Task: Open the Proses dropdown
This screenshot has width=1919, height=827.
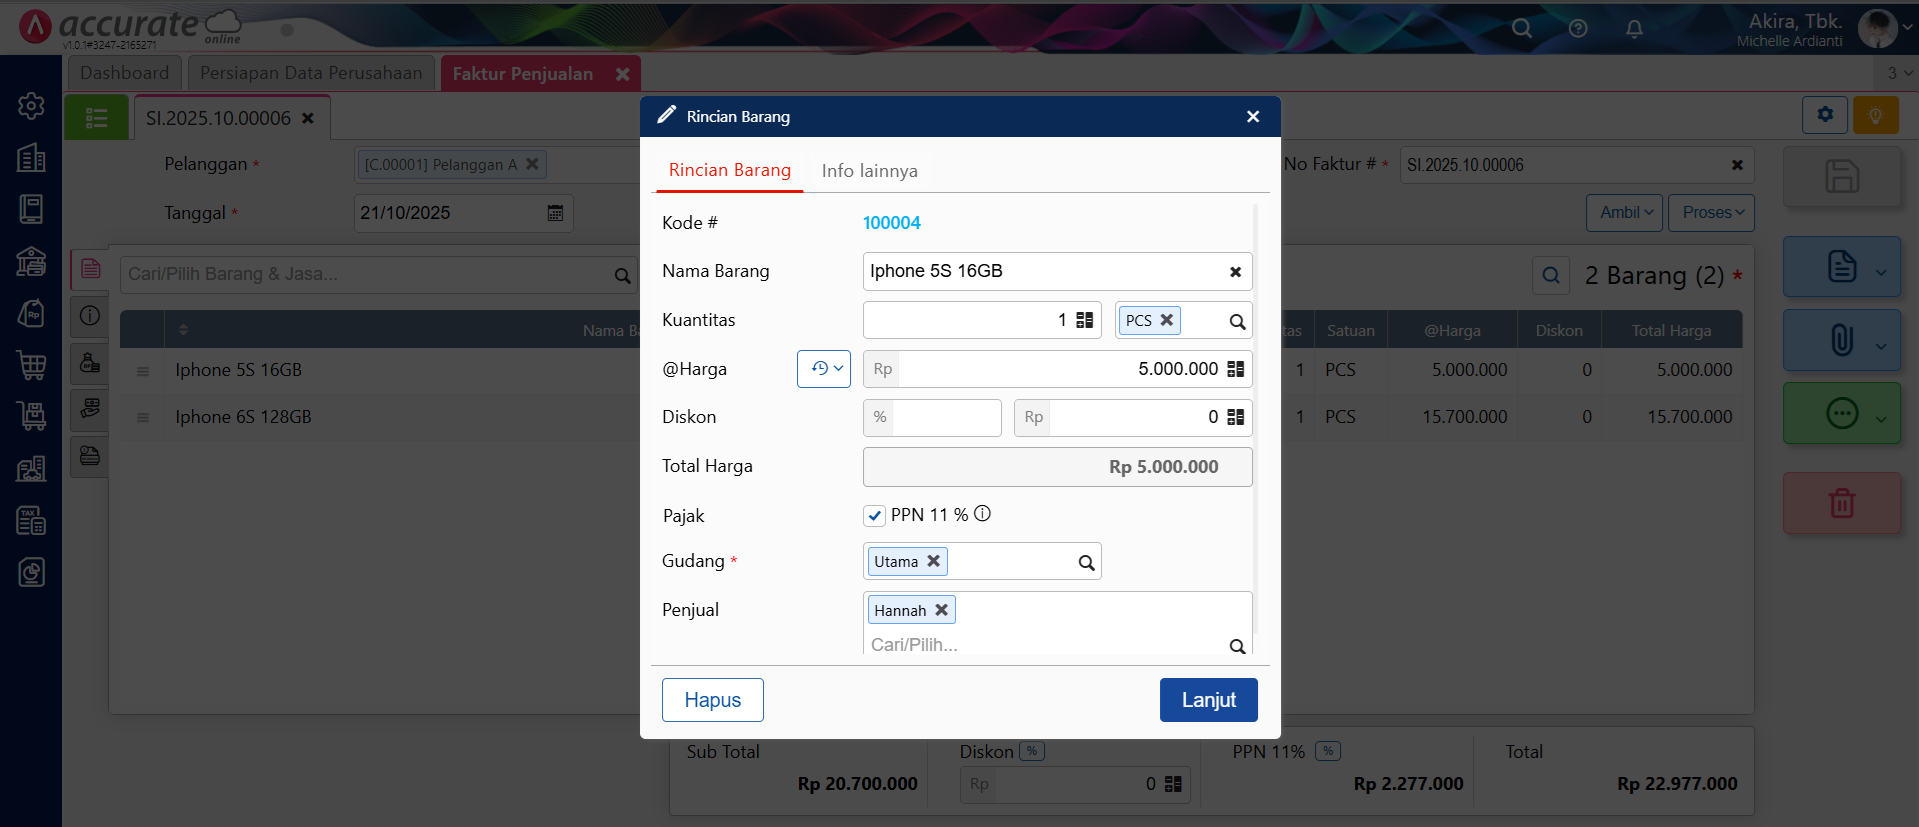Action: (1711, 213)
